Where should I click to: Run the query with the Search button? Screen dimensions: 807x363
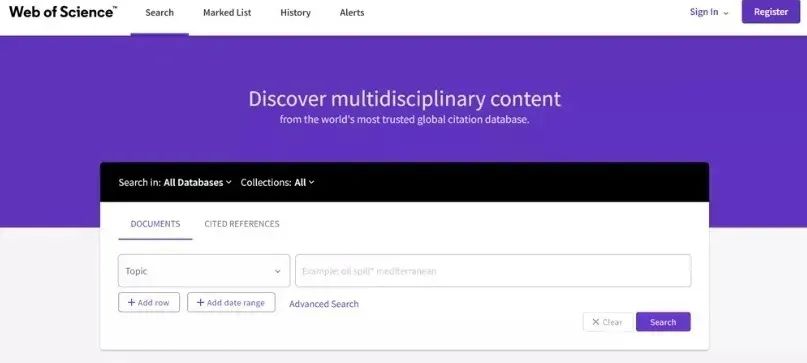point(663,322)
